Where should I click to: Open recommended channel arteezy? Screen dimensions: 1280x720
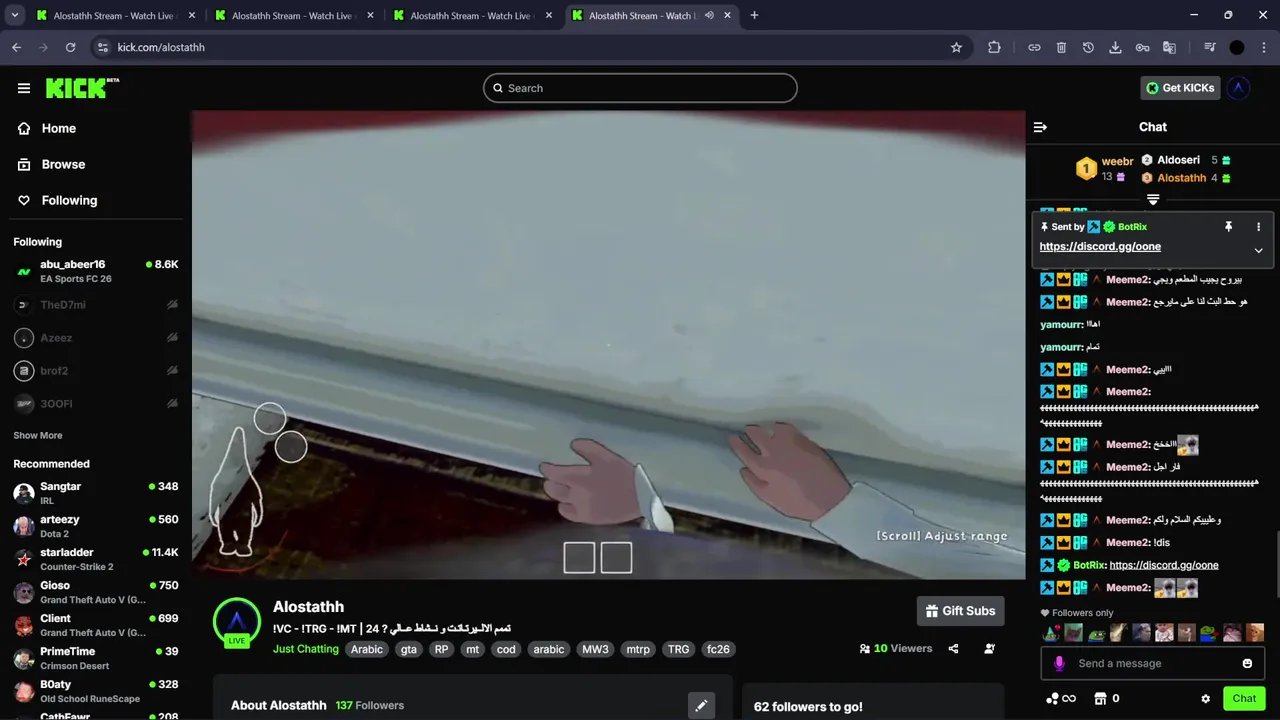96,526
